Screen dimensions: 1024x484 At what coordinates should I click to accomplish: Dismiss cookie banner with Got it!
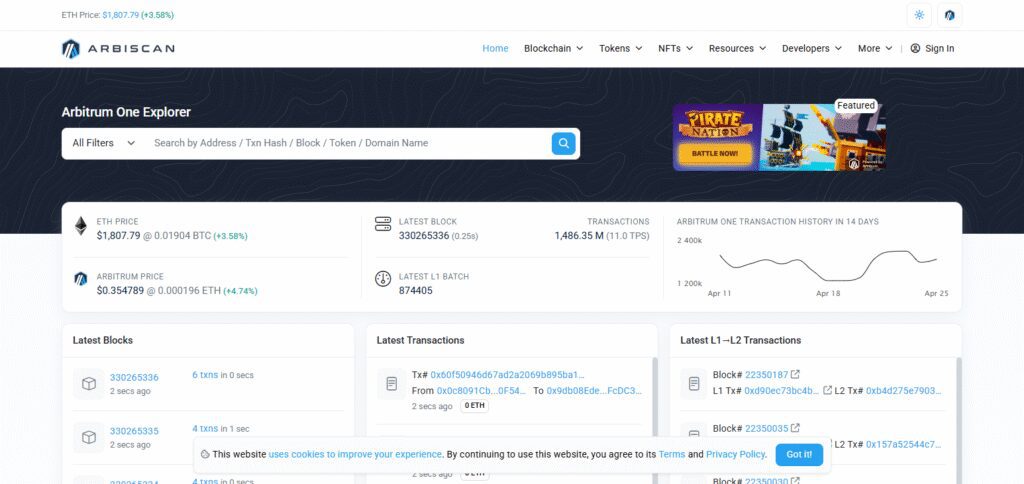[799, 455]
